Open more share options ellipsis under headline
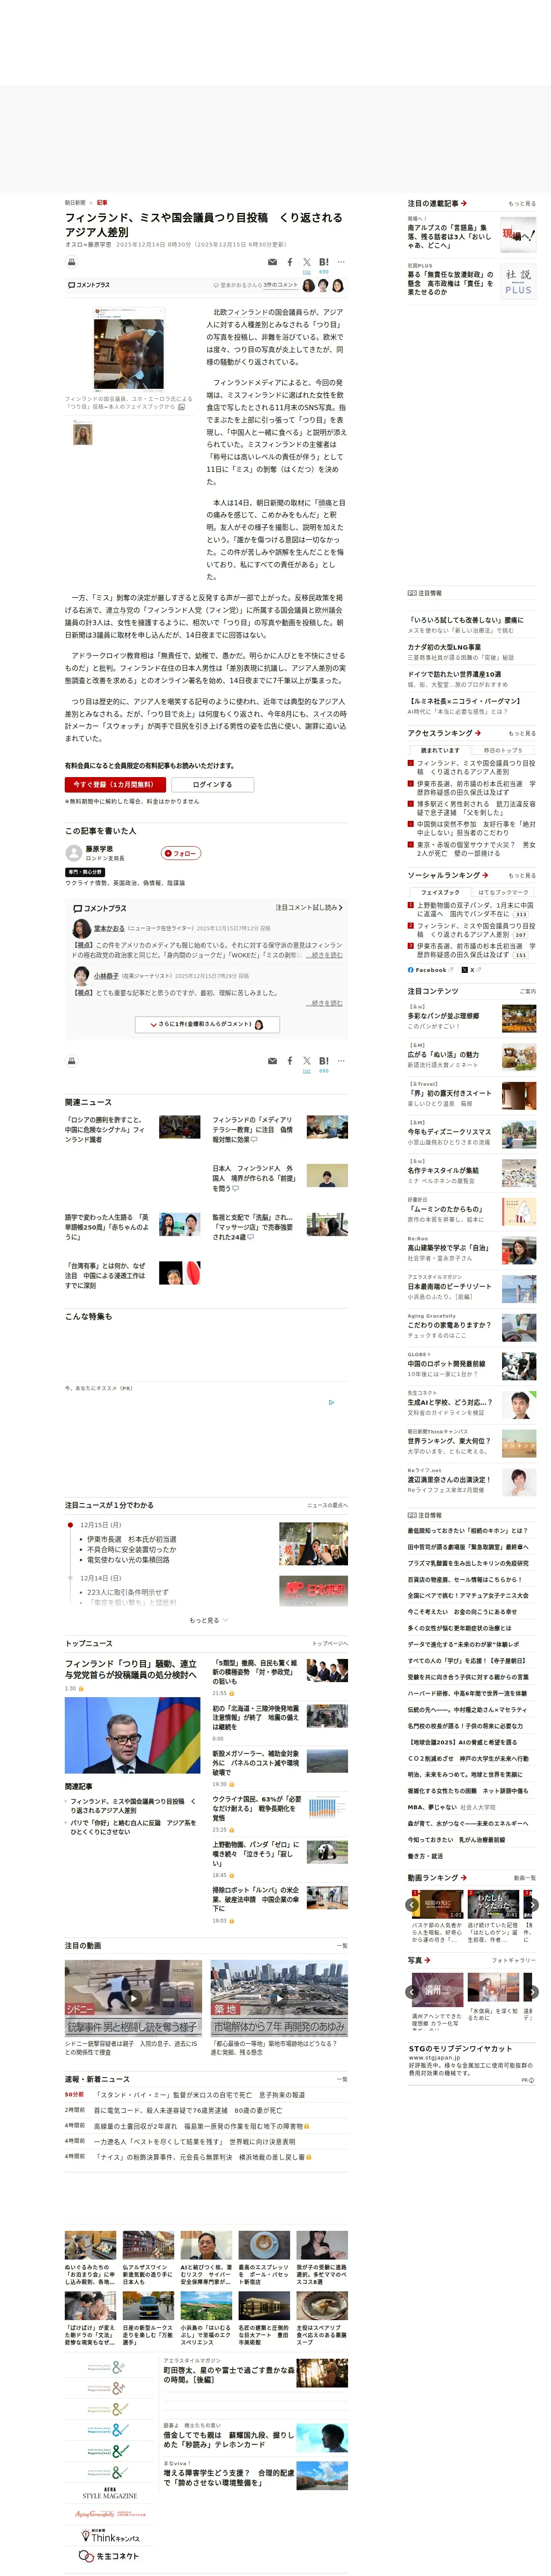The width and height of the screenshot is (551, 2576). point(341,262)
